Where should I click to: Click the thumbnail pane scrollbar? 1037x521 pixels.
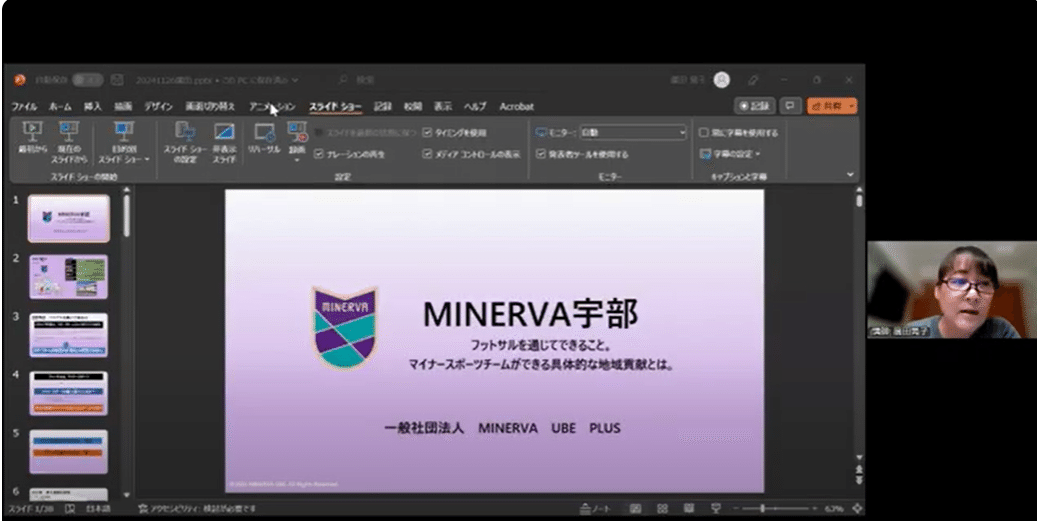127,216
